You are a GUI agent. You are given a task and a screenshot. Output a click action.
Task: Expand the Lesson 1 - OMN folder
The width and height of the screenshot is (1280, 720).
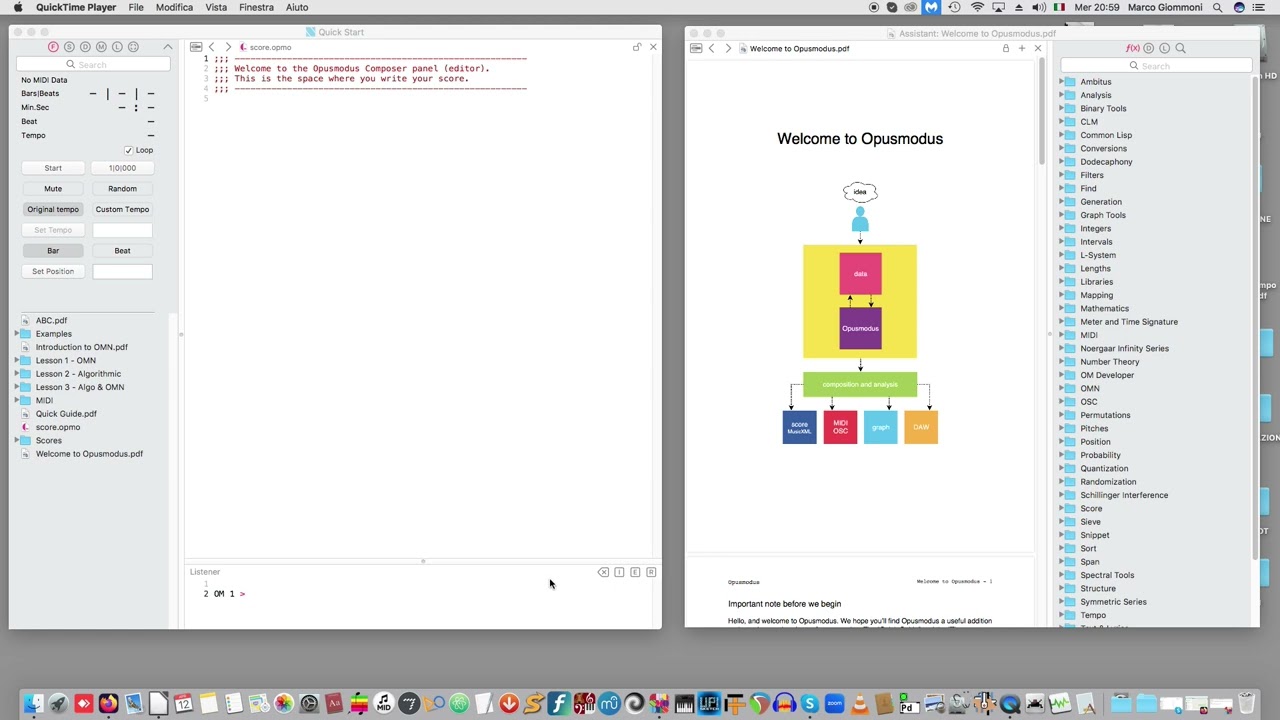click(x=18, y=360)
